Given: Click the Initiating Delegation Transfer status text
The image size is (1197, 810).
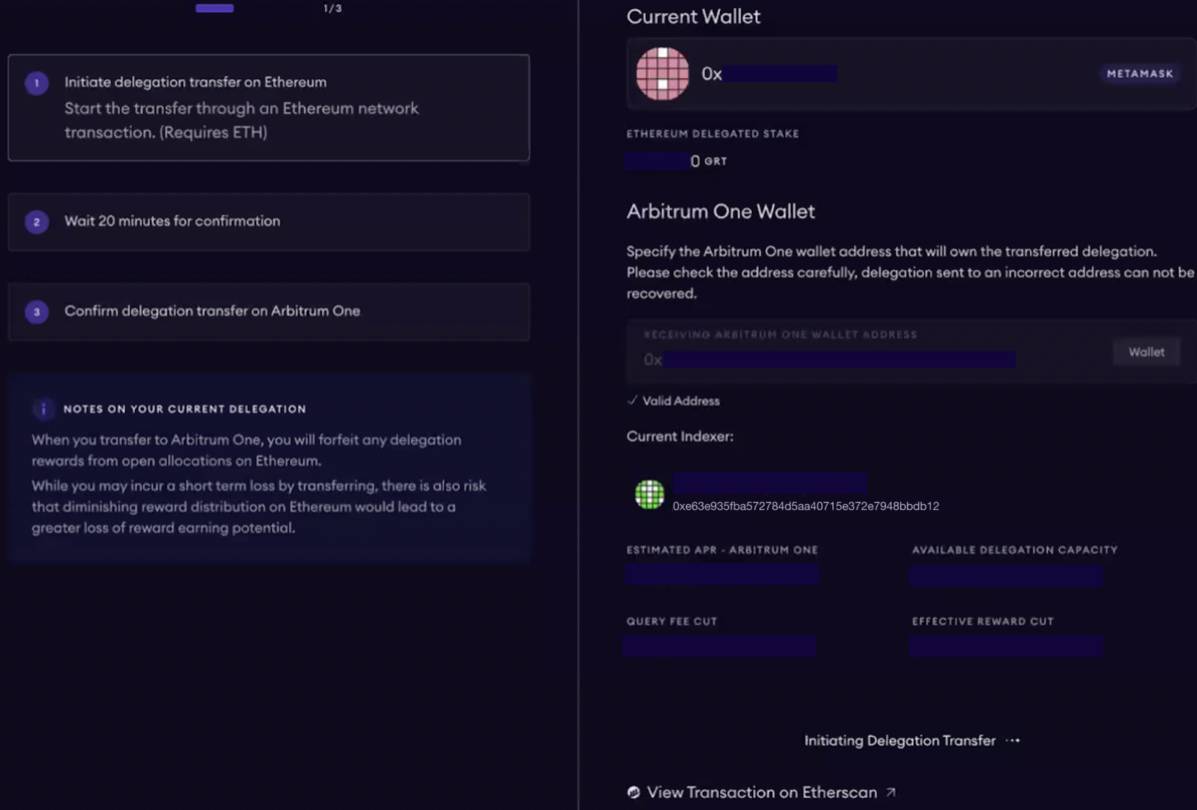Looking at the screenshot, I should (x=899, y=741).
